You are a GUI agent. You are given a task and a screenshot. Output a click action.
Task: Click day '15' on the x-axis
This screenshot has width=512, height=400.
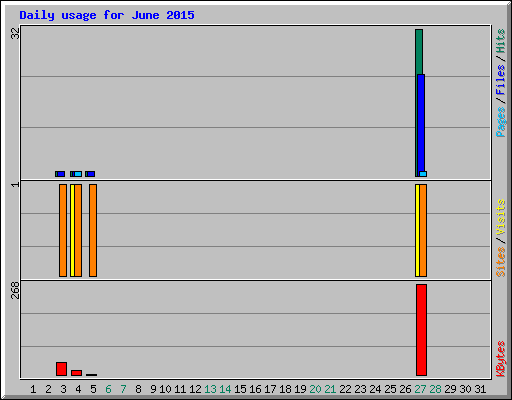[240, 389]
